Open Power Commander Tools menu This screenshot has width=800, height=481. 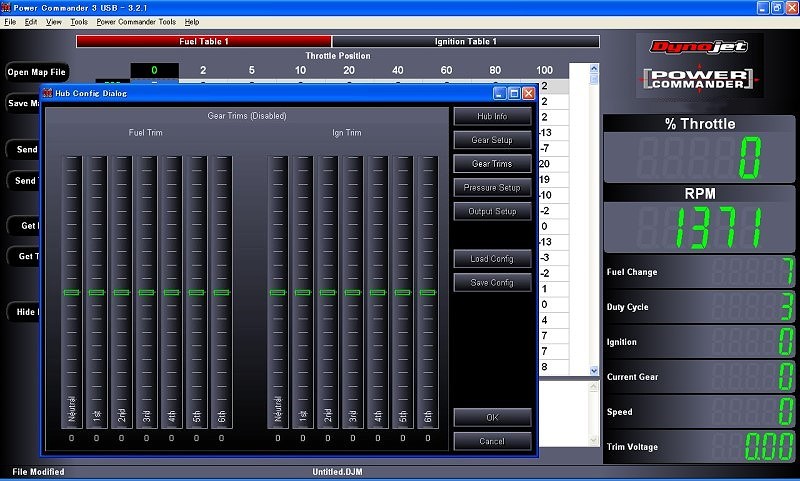point(136,22)
